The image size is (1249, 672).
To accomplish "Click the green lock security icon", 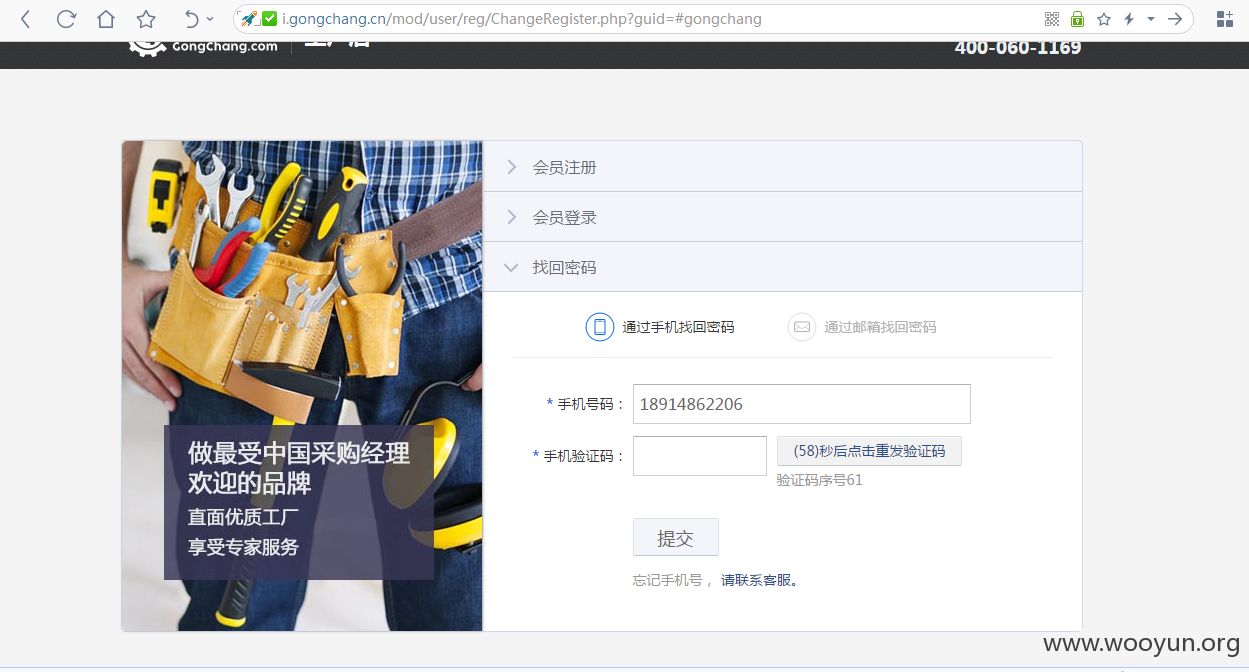I will (x=1077, y=19).
